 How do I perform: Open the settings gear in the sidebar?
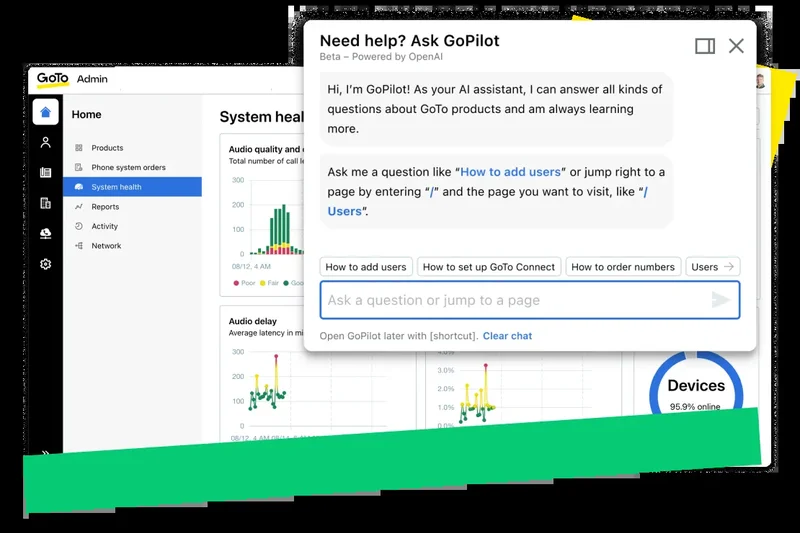coord(45,264)
